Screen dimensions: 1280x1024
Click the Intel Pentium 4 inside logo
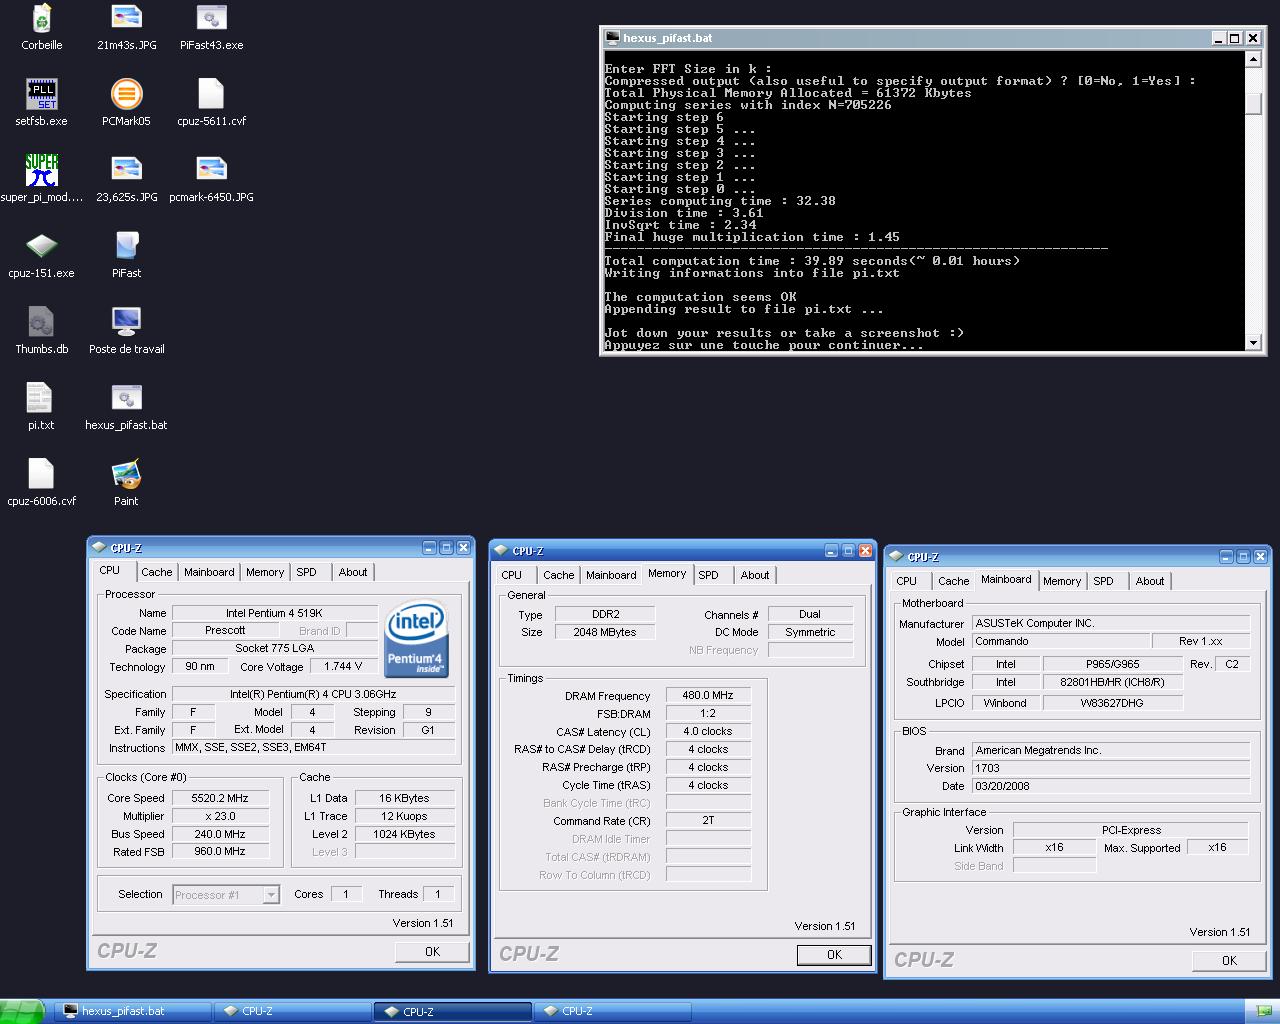pyautogui.click(x=416, y=638)
